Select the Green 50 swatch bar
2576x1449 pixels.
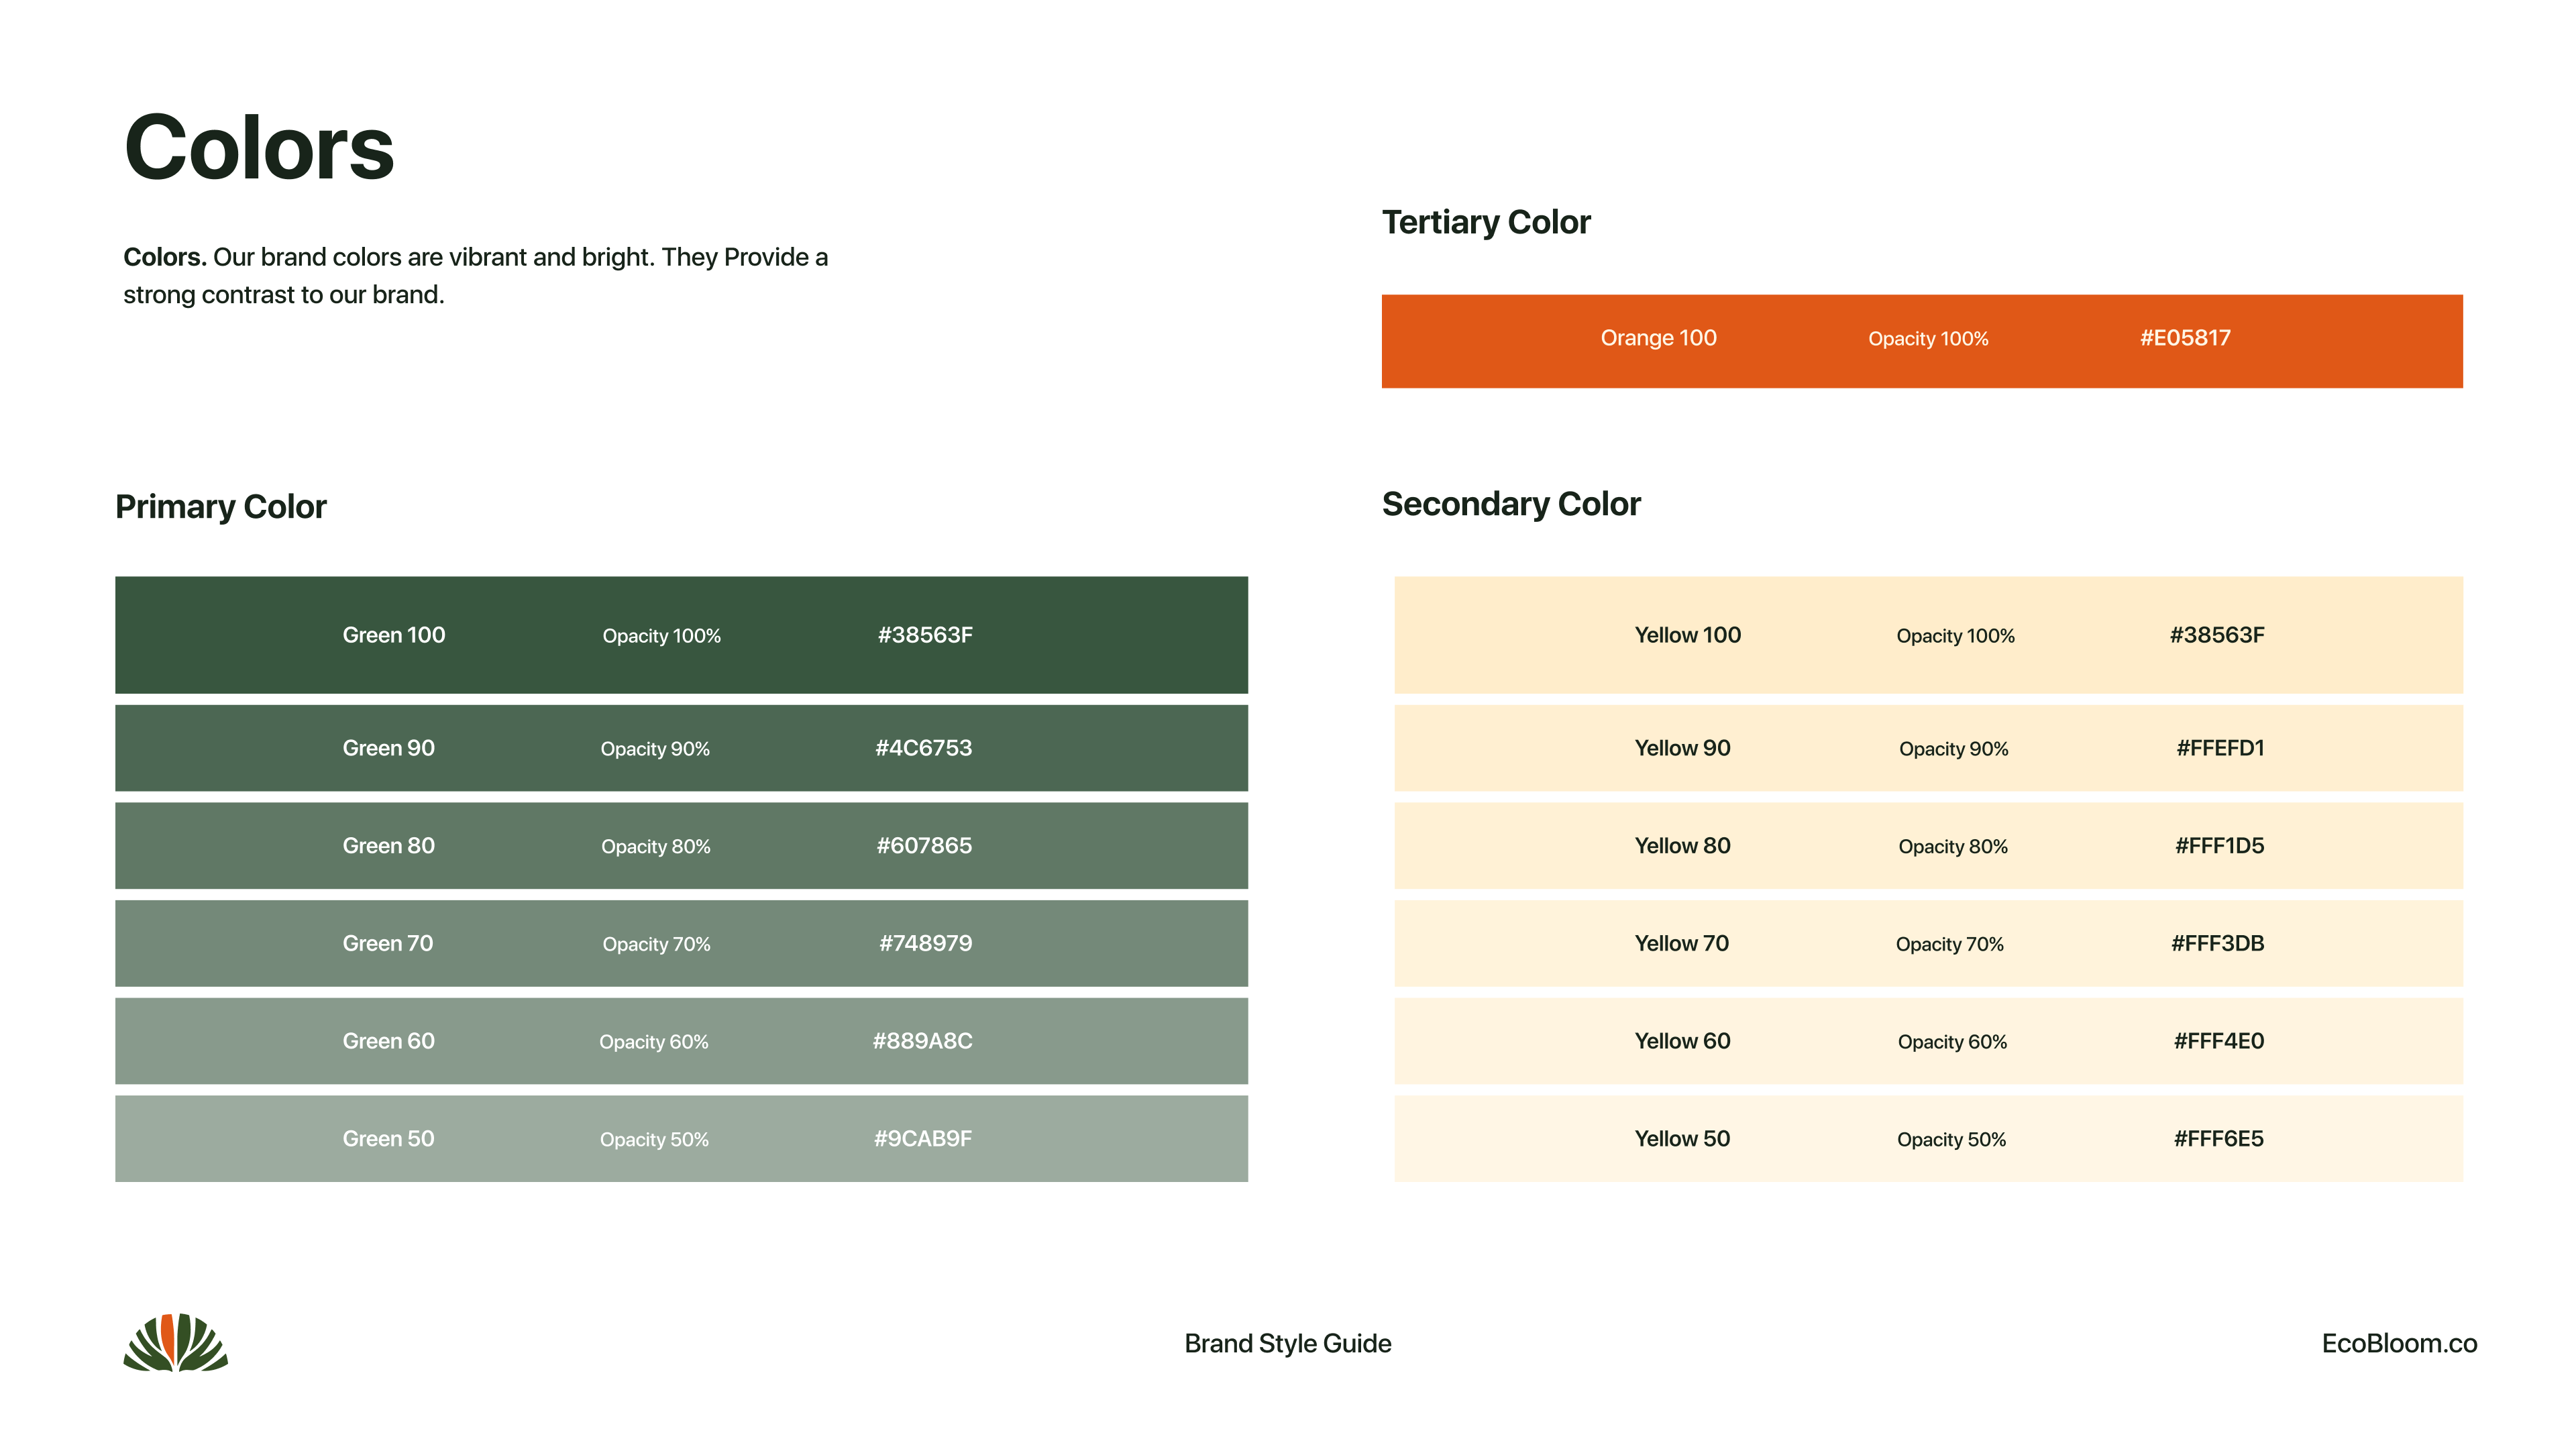[x=681, y=1139]
